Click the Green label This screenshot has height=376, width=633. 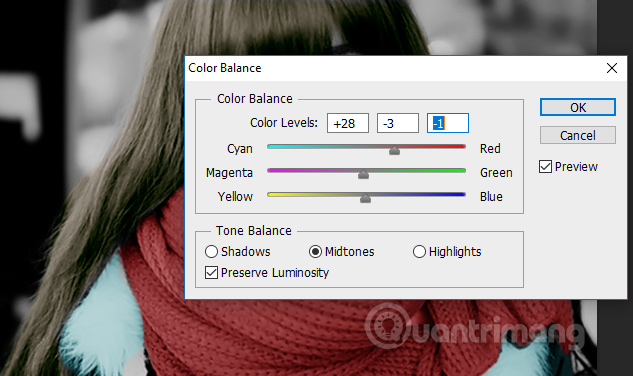pyautogui.click(x=496, y=173)
